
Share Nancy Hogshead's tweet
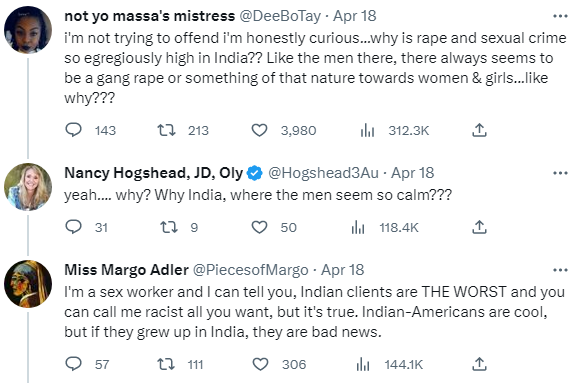[479, 227]
